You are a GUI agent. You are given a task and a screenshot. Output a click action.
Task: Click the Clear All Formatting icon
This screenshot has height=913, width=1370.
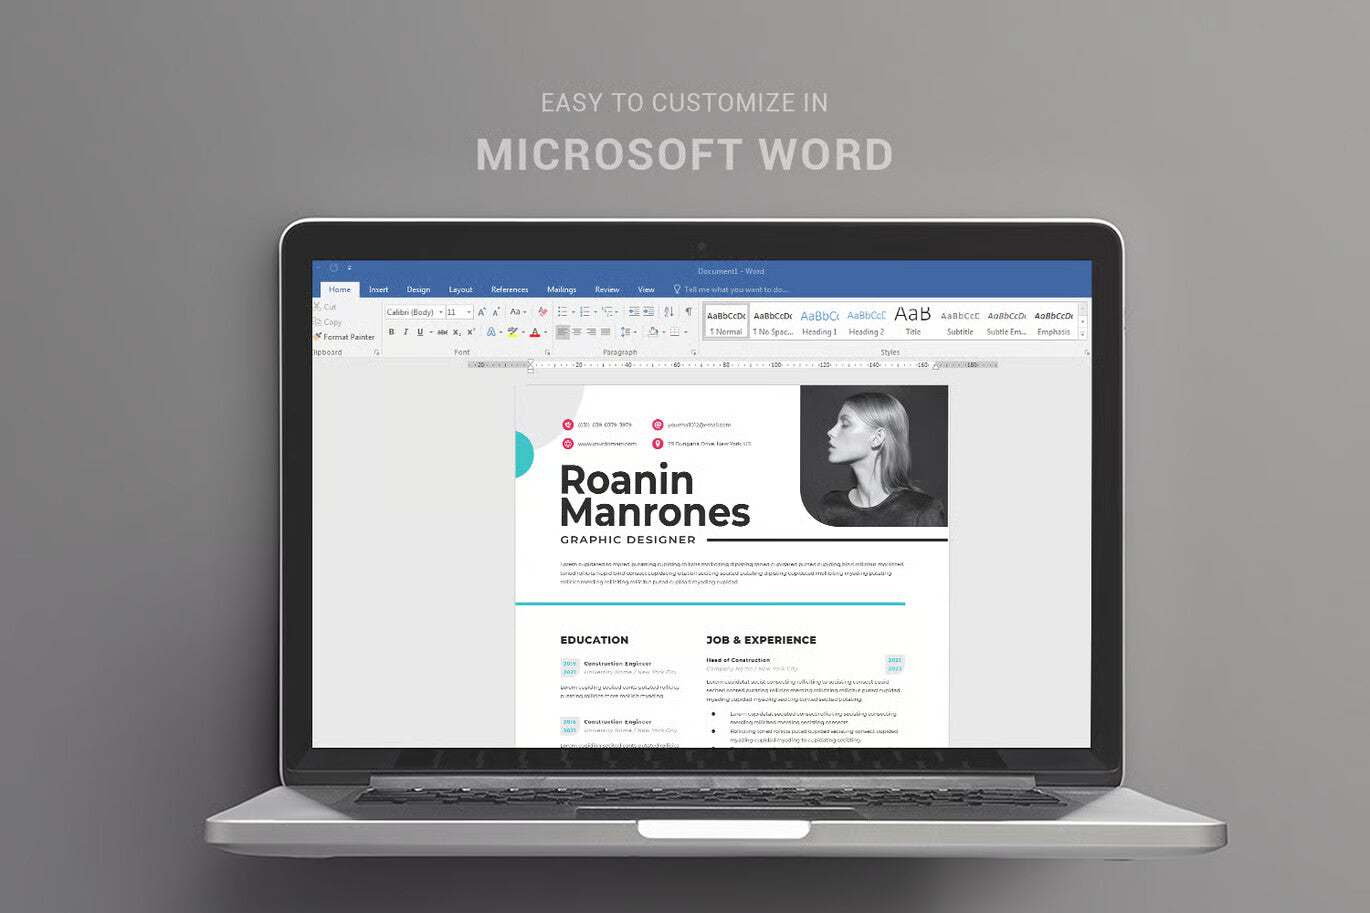coord(543,312)
